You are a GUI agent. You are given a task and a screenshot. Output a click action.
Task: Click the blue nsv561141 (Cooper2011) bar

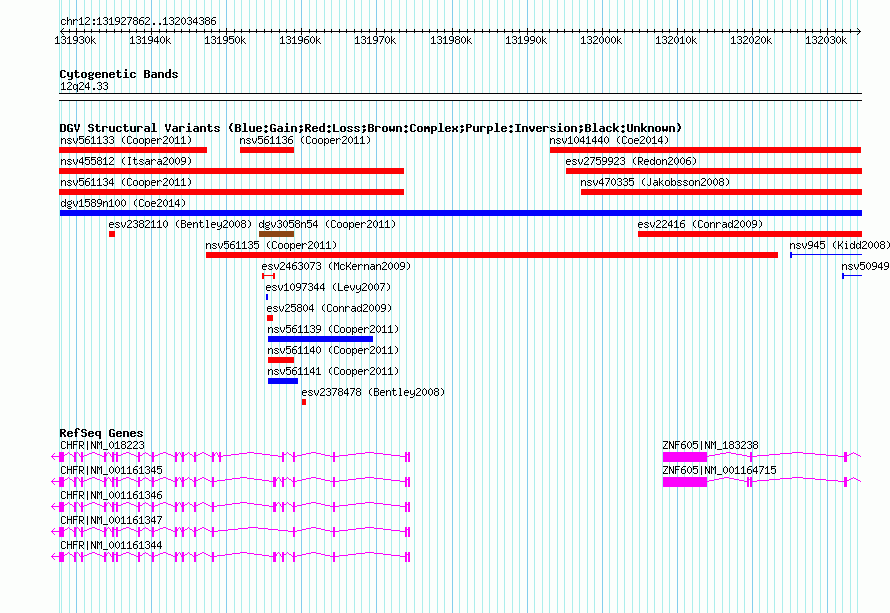[x=283, y=381]
